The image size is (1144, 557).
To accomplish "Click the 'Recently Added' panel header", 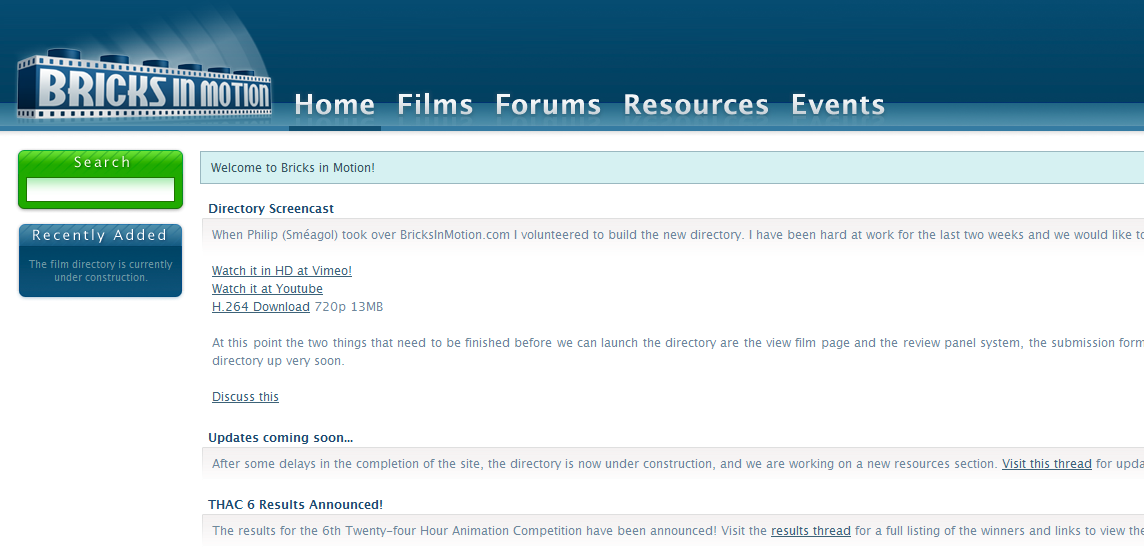I will click(100, 235).
